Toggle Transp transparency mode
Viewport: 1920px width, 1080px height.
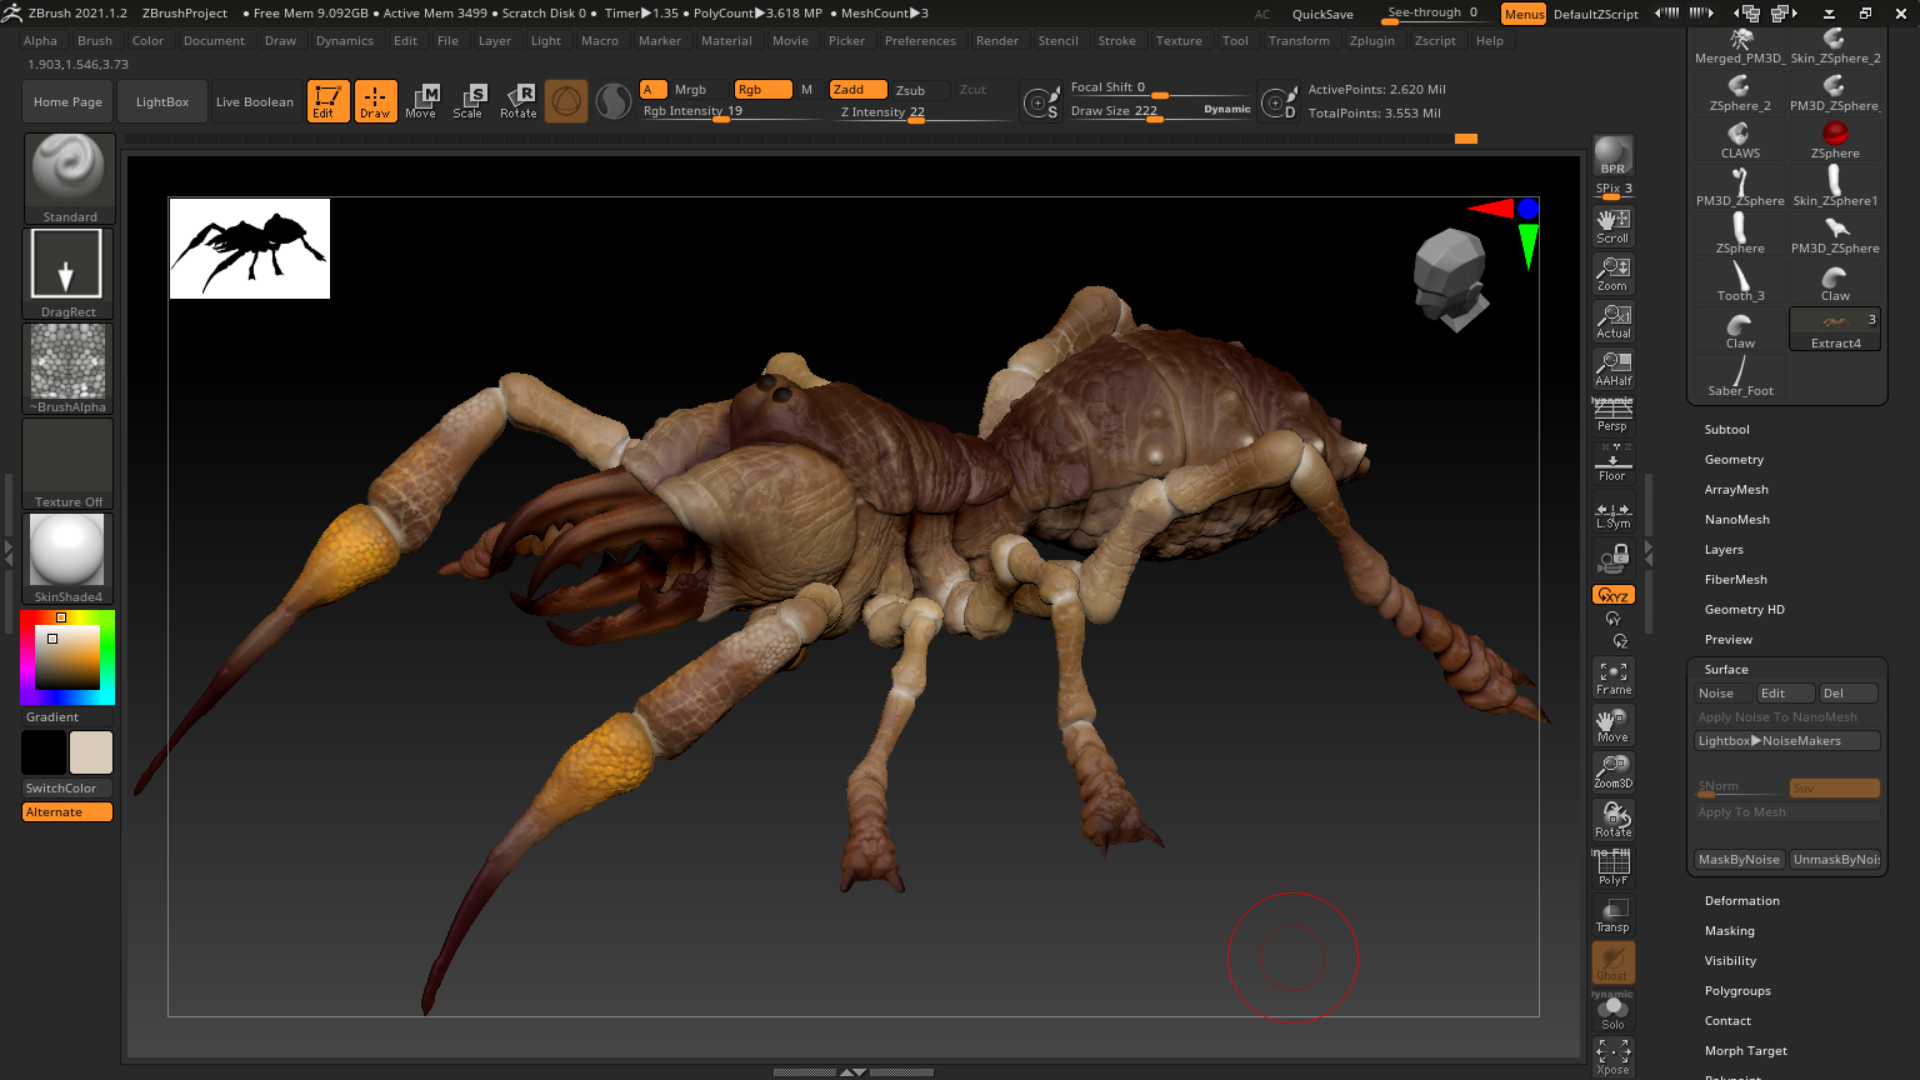coord(1612,915)
